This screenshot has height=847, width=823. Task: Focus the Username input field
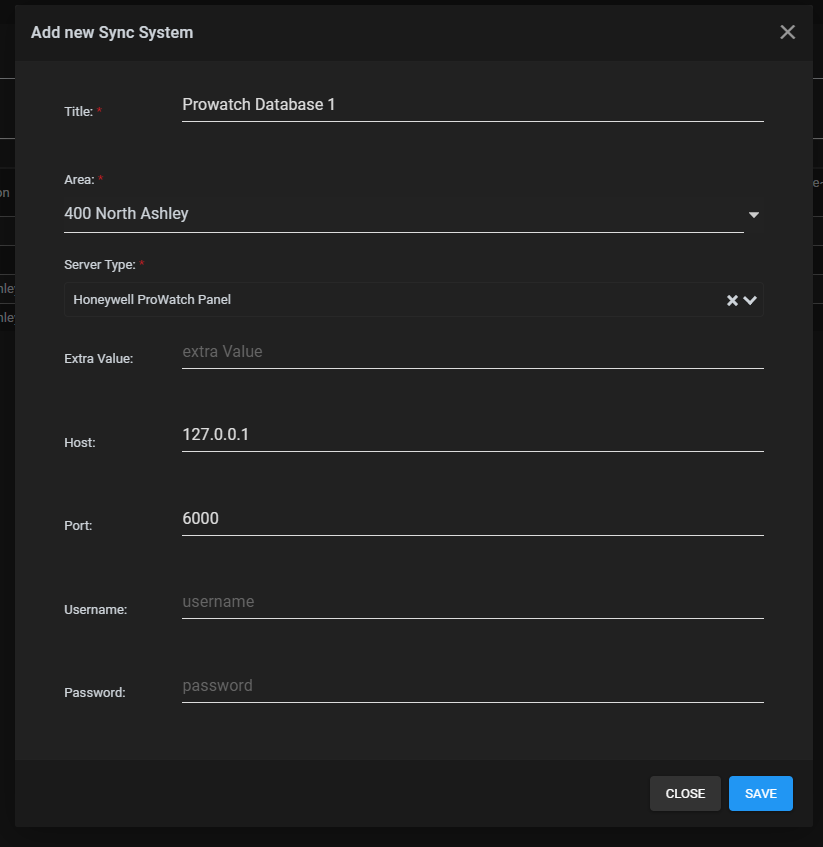pyautogui.click(x=473, y=602)
